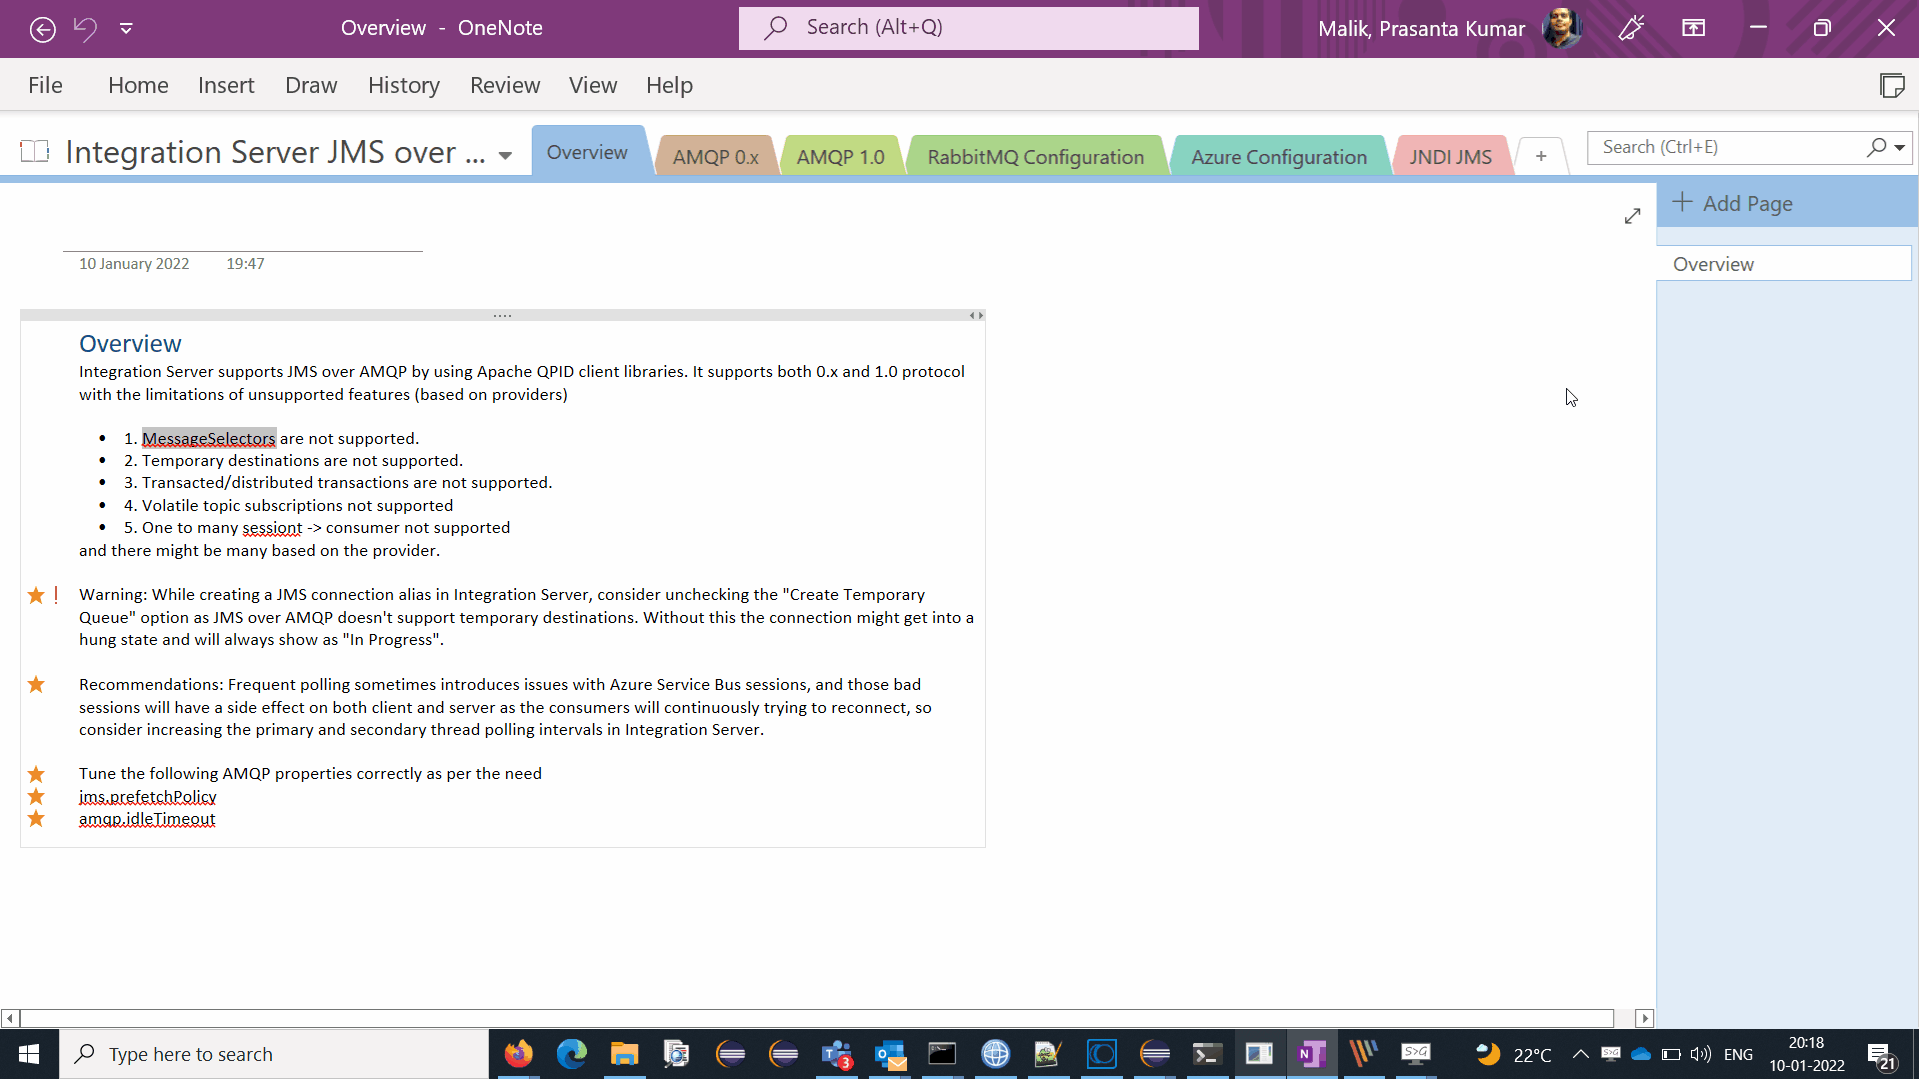Open Microsoft Edge from the taskbar
Image resolution: width=1919 pixels, height=1079 pixels.
[x=571, y=1054]
